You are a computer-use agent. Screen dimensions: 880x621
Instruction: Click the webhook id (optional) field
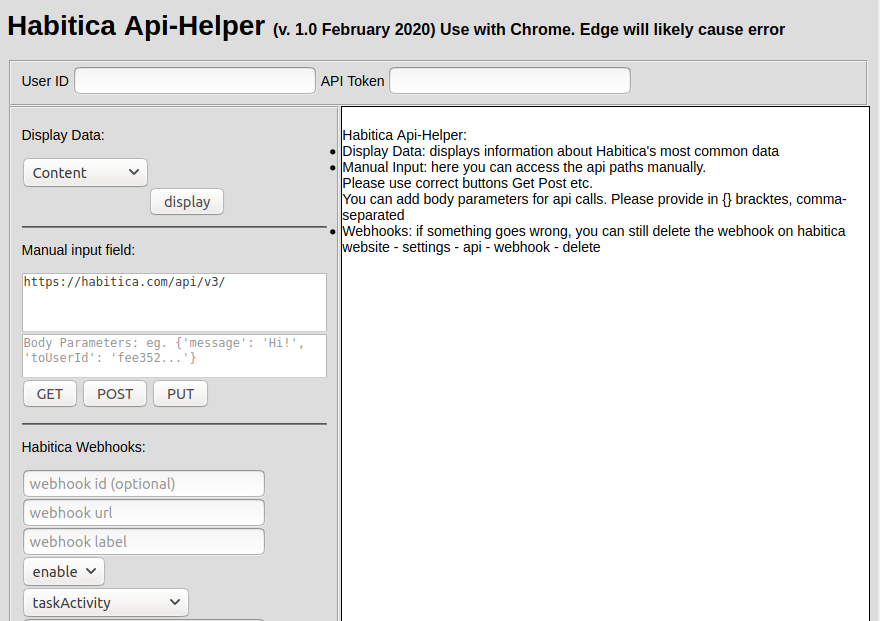tap(144, 484)
